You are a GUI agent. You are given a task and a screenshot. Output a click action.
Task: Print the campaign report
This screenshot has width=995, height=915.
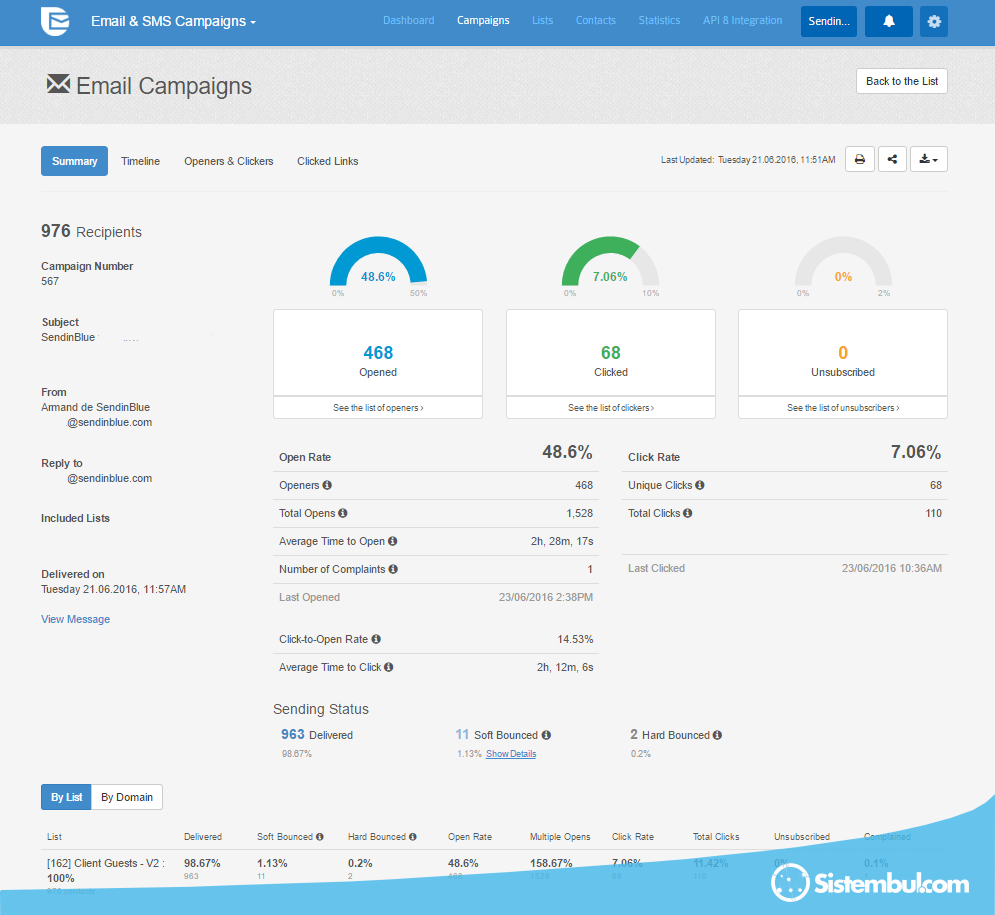click(860, 159)
